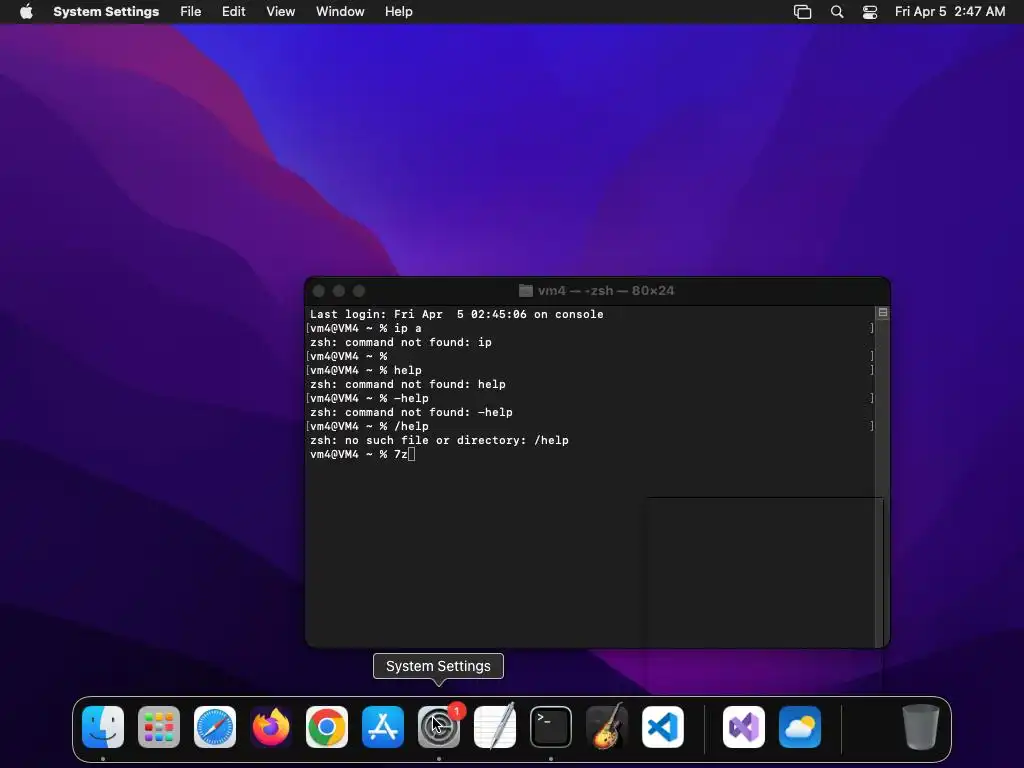Screen dimensions: 1024x768
Task: Open the Apple menu
Action: coord(26,12)
